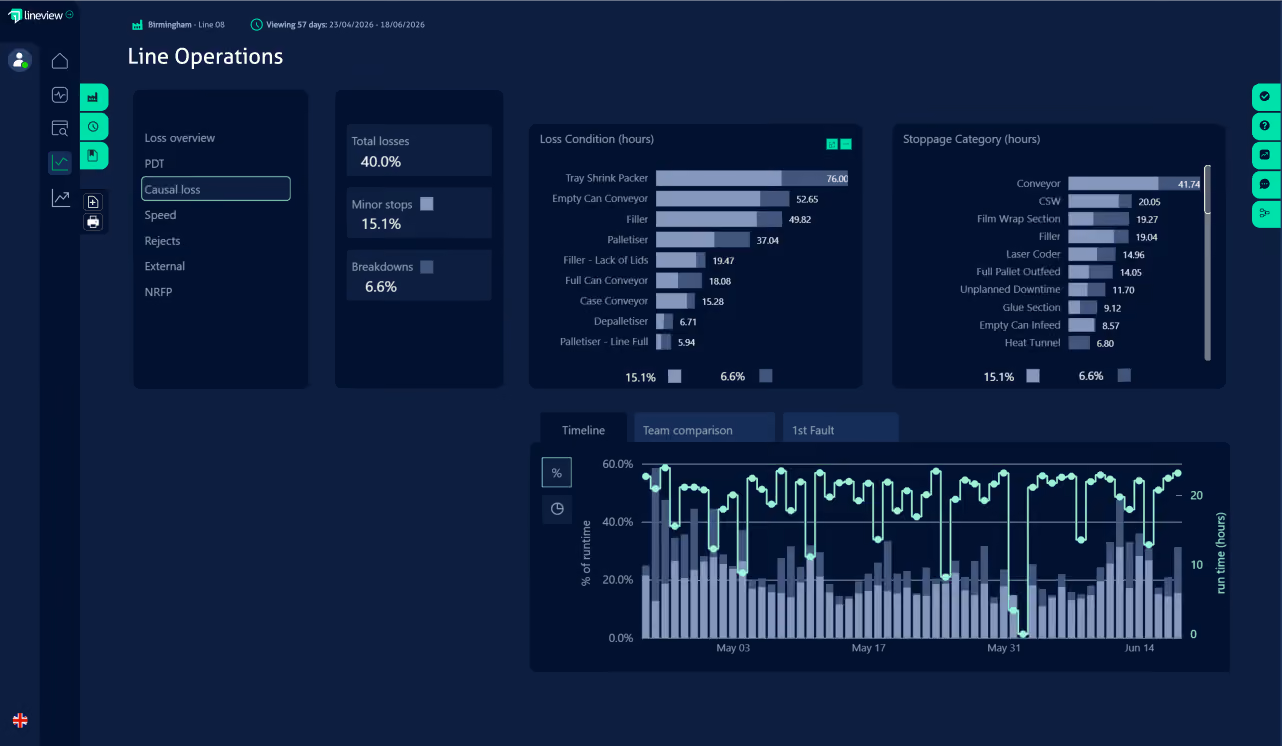
Task: Switch to the 1st Fault tab
Action: (840, 428)
